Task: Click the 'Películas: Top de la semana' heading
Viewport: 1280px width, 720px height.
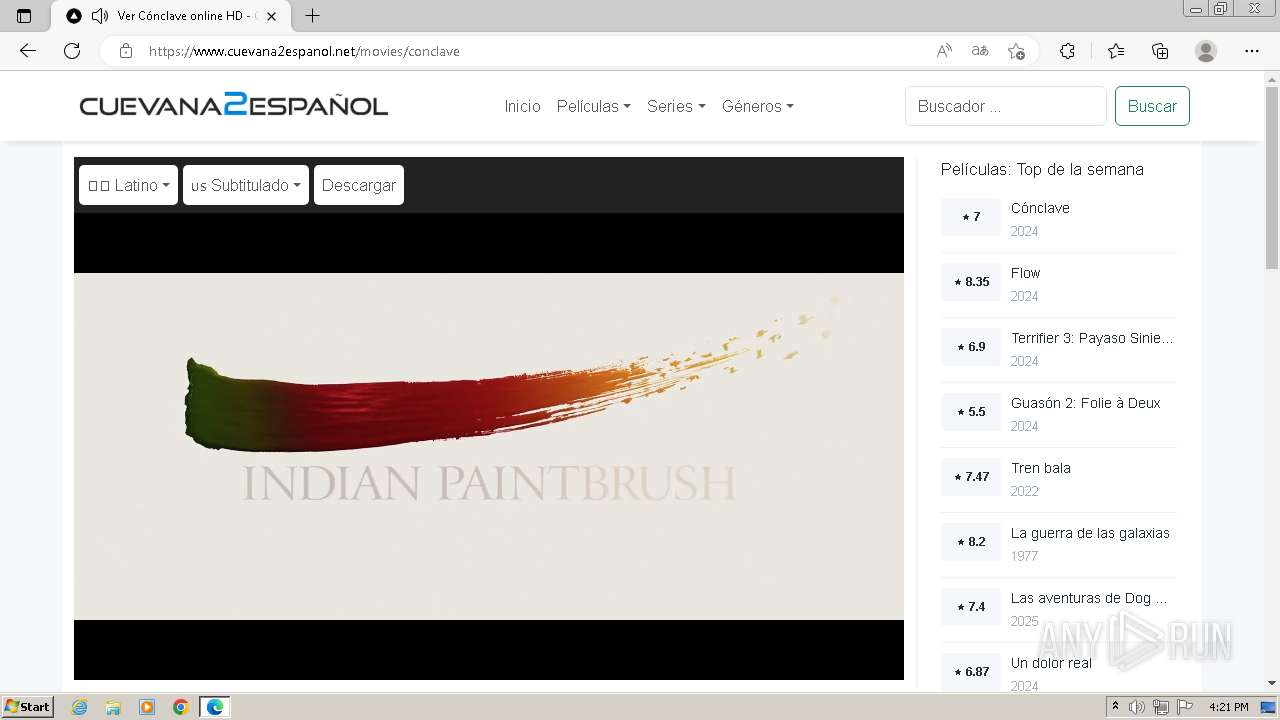Action: (x=1042, y=169)
